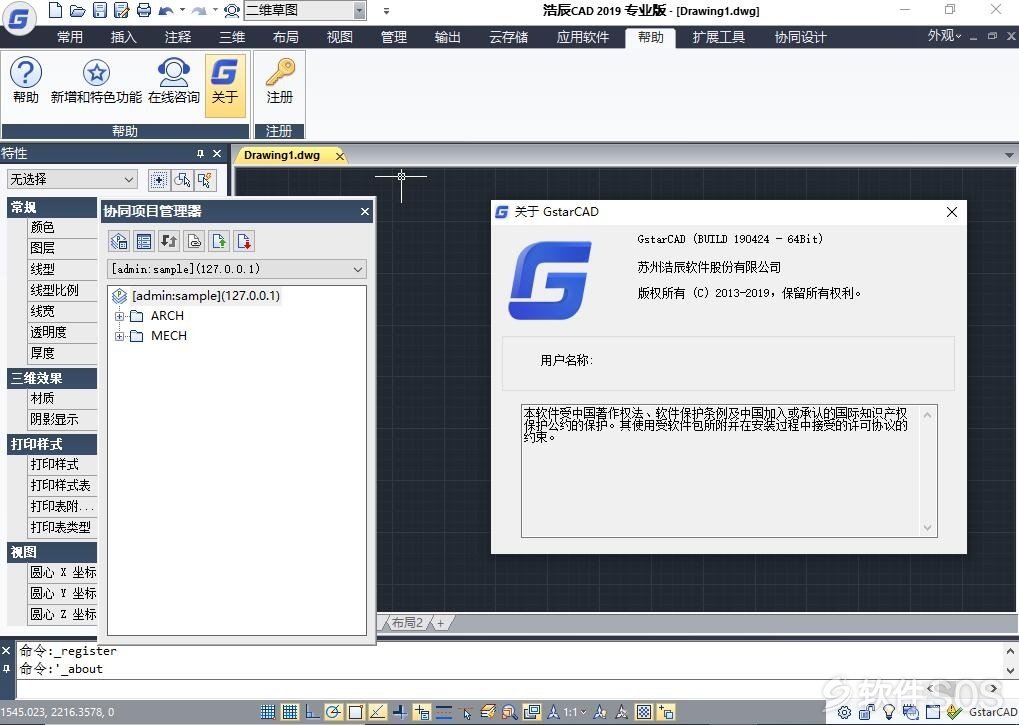Screen dimensions: 1019x725
Task: Open the [admin:sample](127.0.0.1) project dropdown
Action: pos(237,269)
